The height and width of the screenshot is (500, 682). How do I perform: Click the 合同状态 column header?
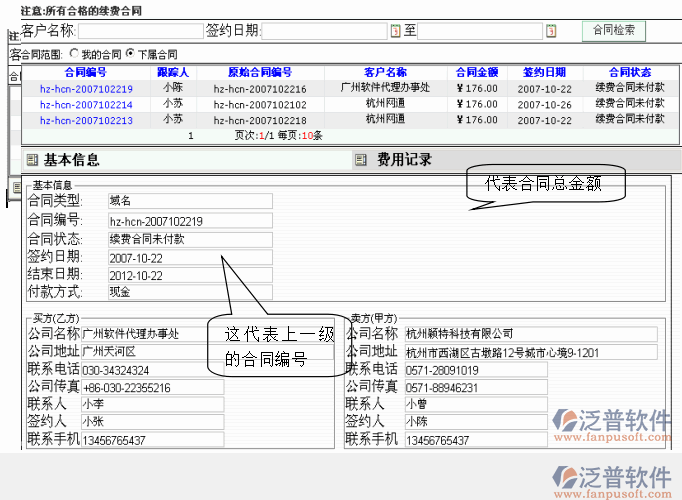click(x=630, y=73)
